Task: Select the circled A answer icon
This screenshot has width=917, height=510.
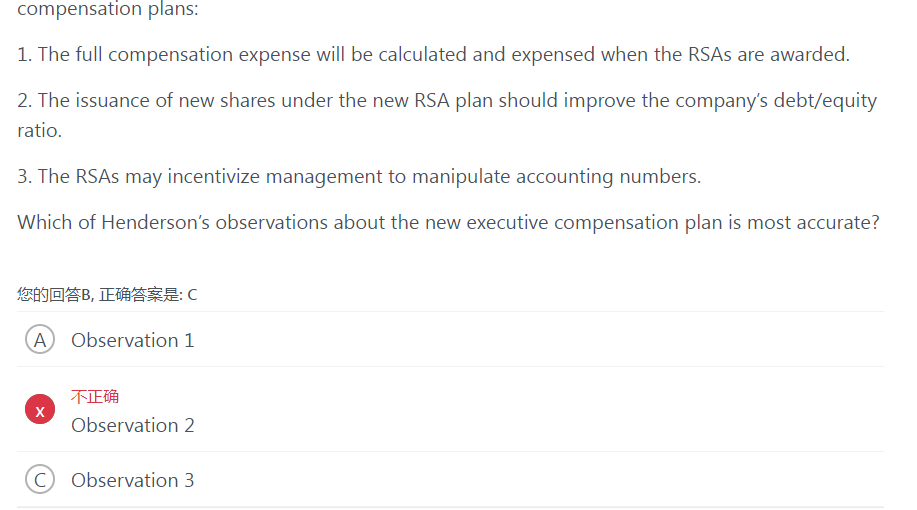Action: click(x=40, y=339)
